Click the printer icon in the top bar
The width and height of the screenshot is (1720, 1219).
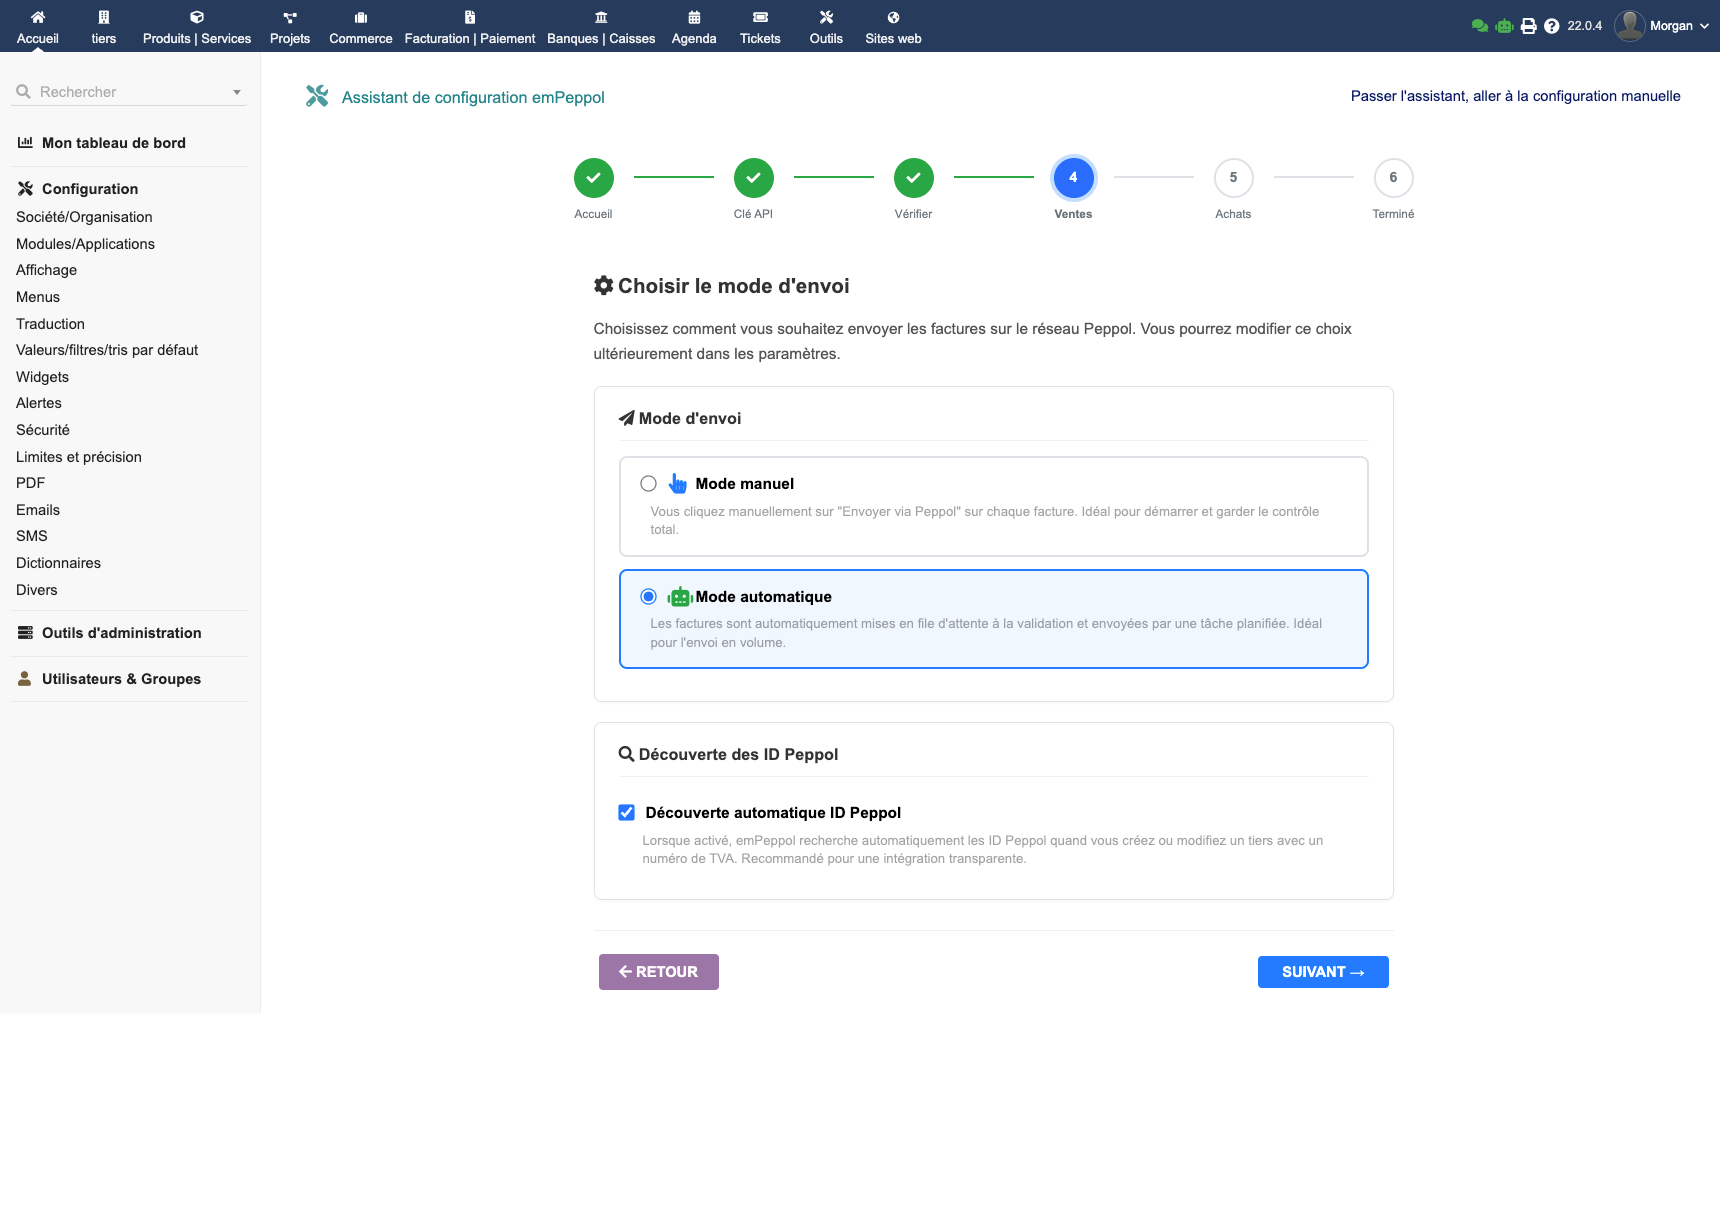coord(1528,26)
